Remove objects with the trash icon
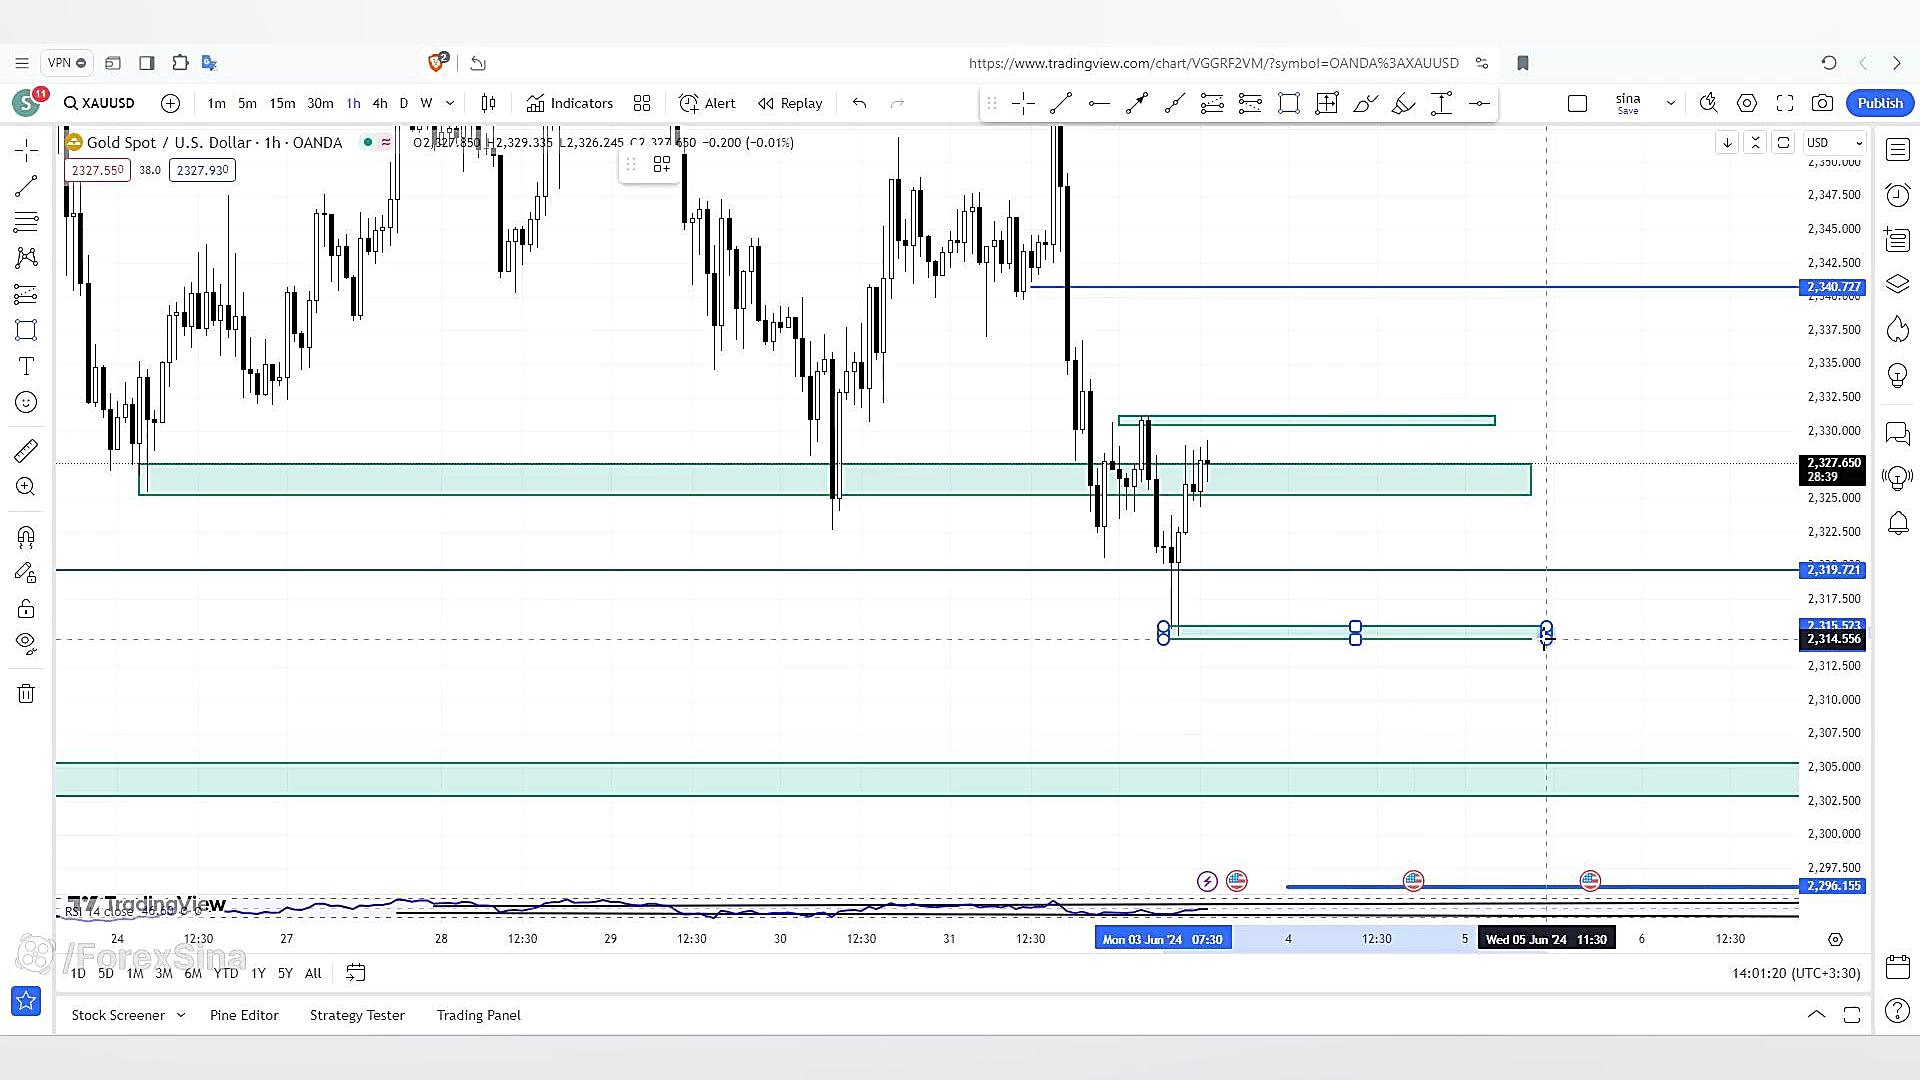Screen dimensions: 1920x1080 [26, 694]
